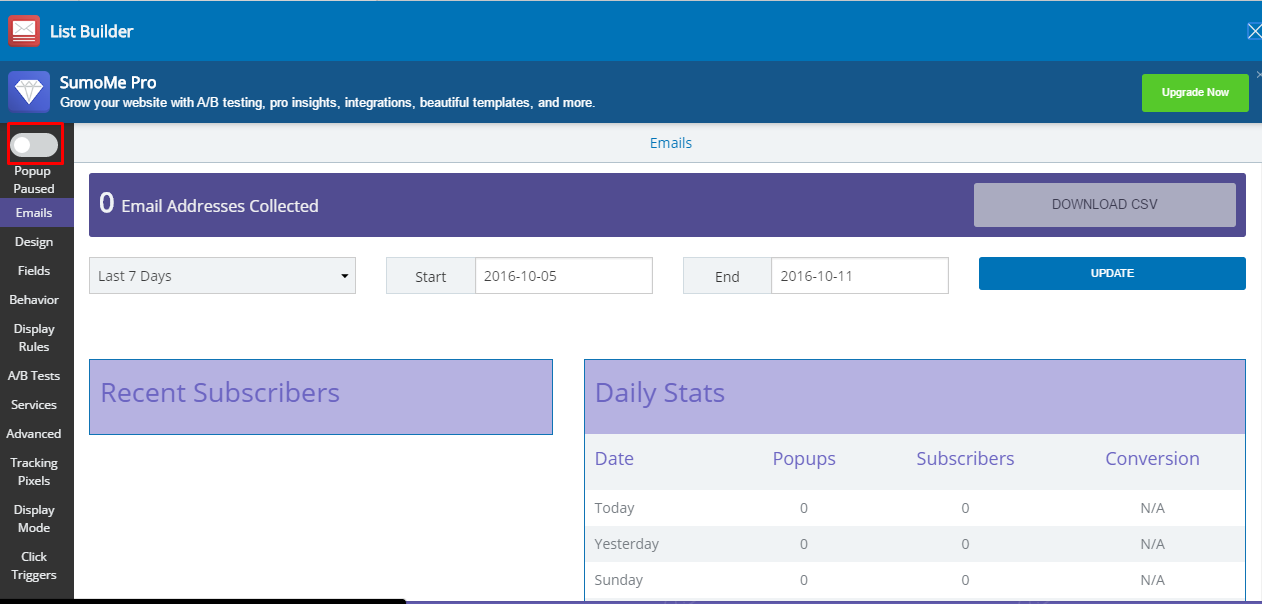Click the Conversion column header
The width and height of the screenshot is (1262, 604).
coord(1152,459)
